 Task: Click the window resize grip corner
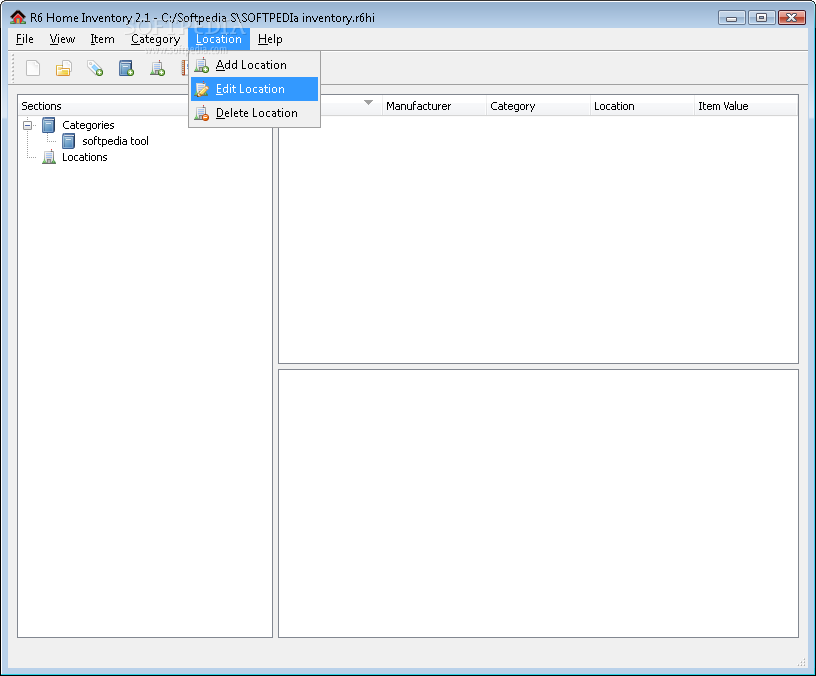click(x=801, y=662)
